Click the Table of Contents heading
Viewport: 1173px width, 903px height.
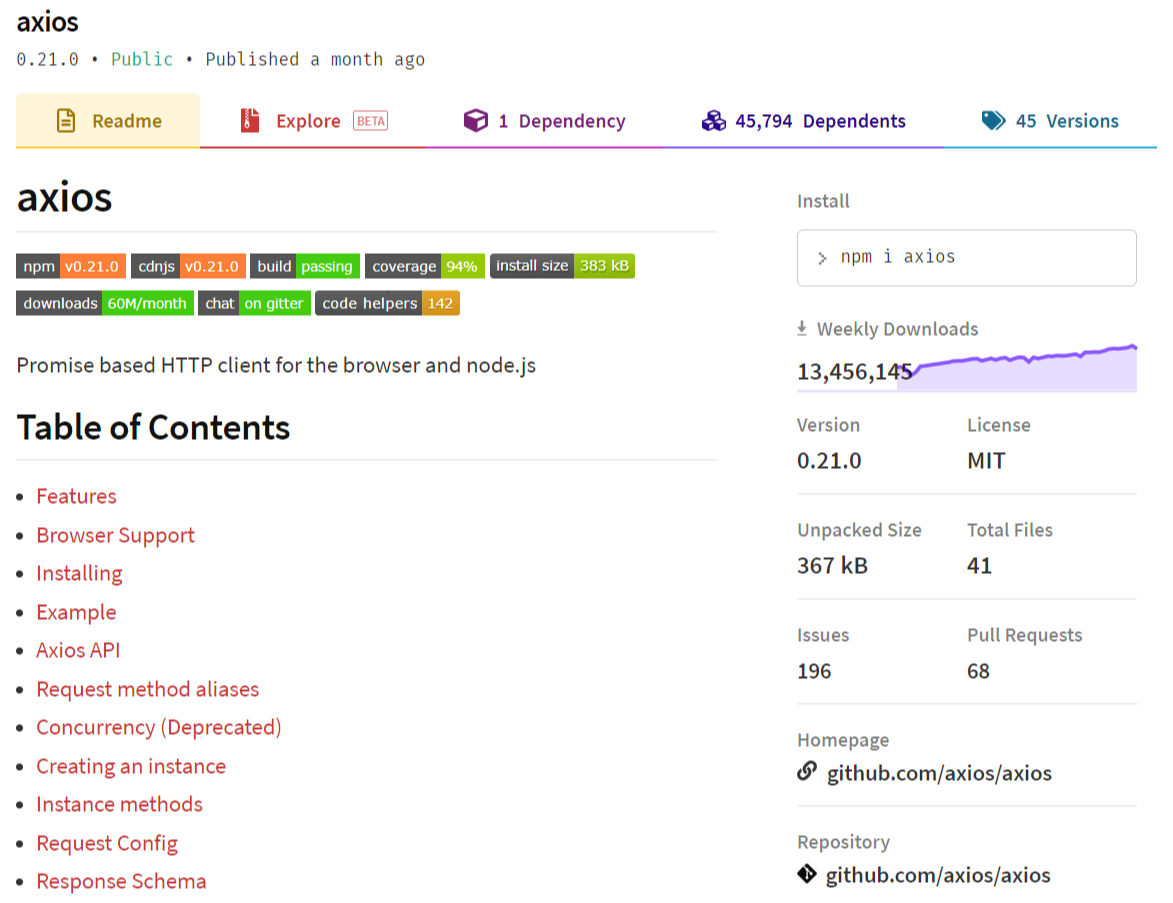tap(153, 428)
